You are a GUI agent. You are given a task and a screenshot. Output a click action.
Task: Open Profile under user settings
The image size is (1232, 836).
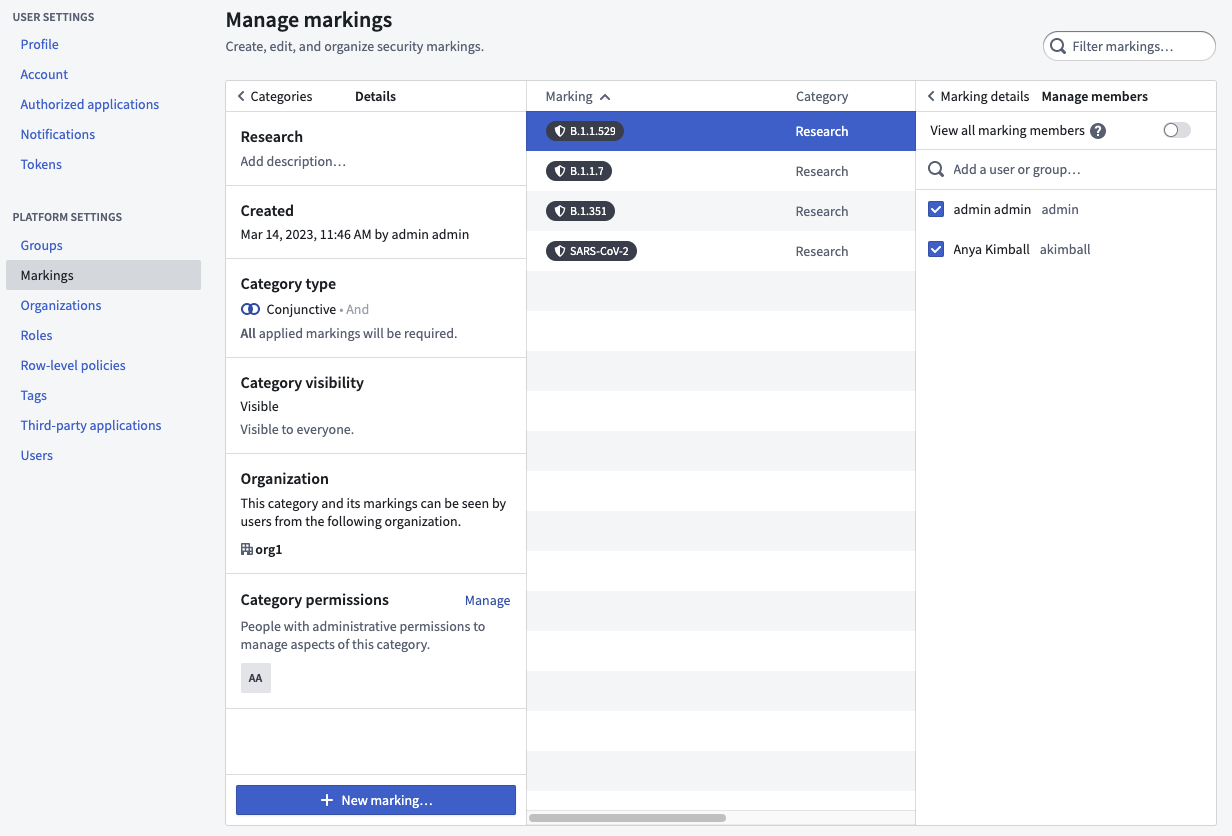click(40, 44)
